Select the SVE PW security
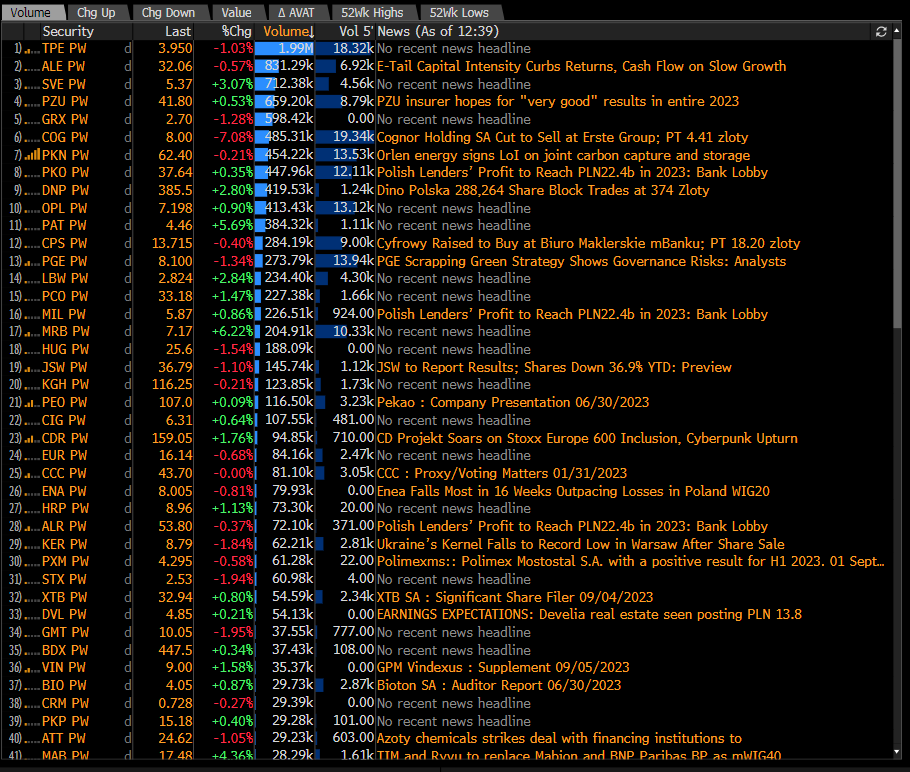Viewport: 910px width, 772px height. coord(63,84)
